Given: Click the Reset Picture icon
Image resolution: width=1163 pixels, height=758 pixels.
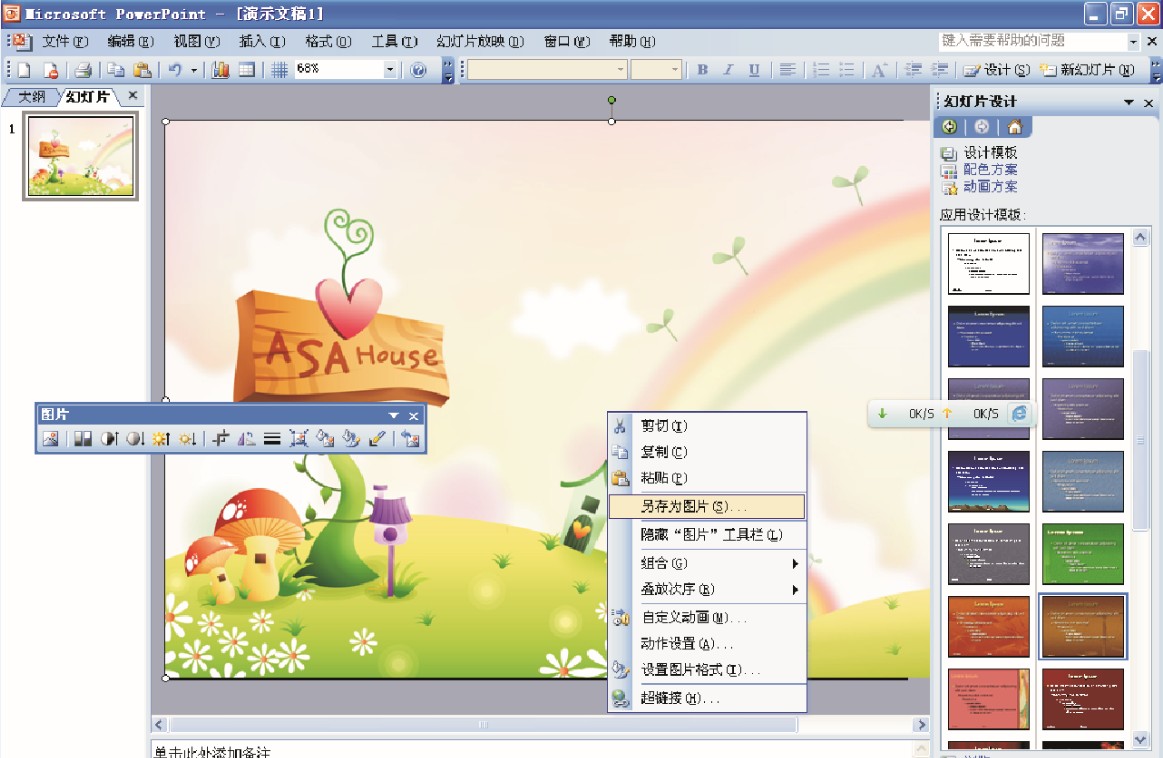Looking at the screenshot, I should [x=410, y=438].
